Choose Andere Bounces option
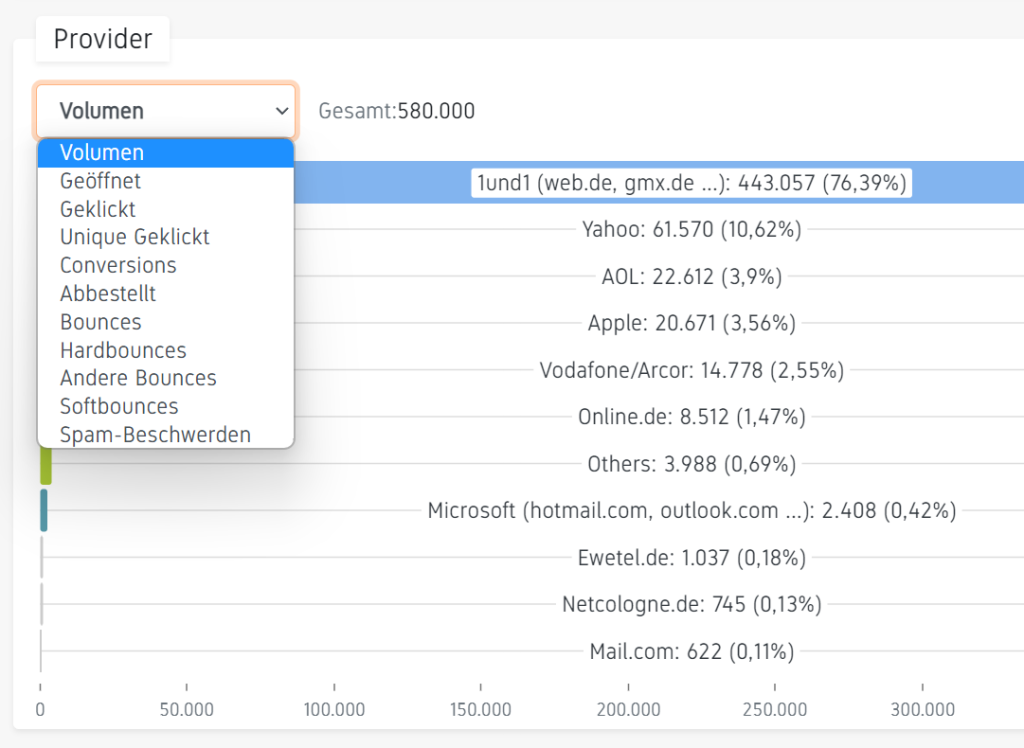The height and width of the screenshot is (748, 1024). pos(138,378)
